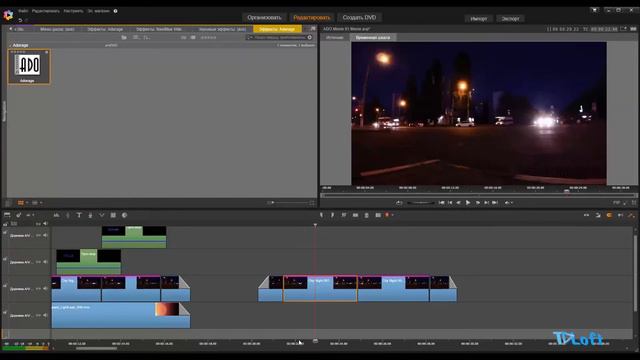
Task: Click the library search field
Action: click(279, 38)
